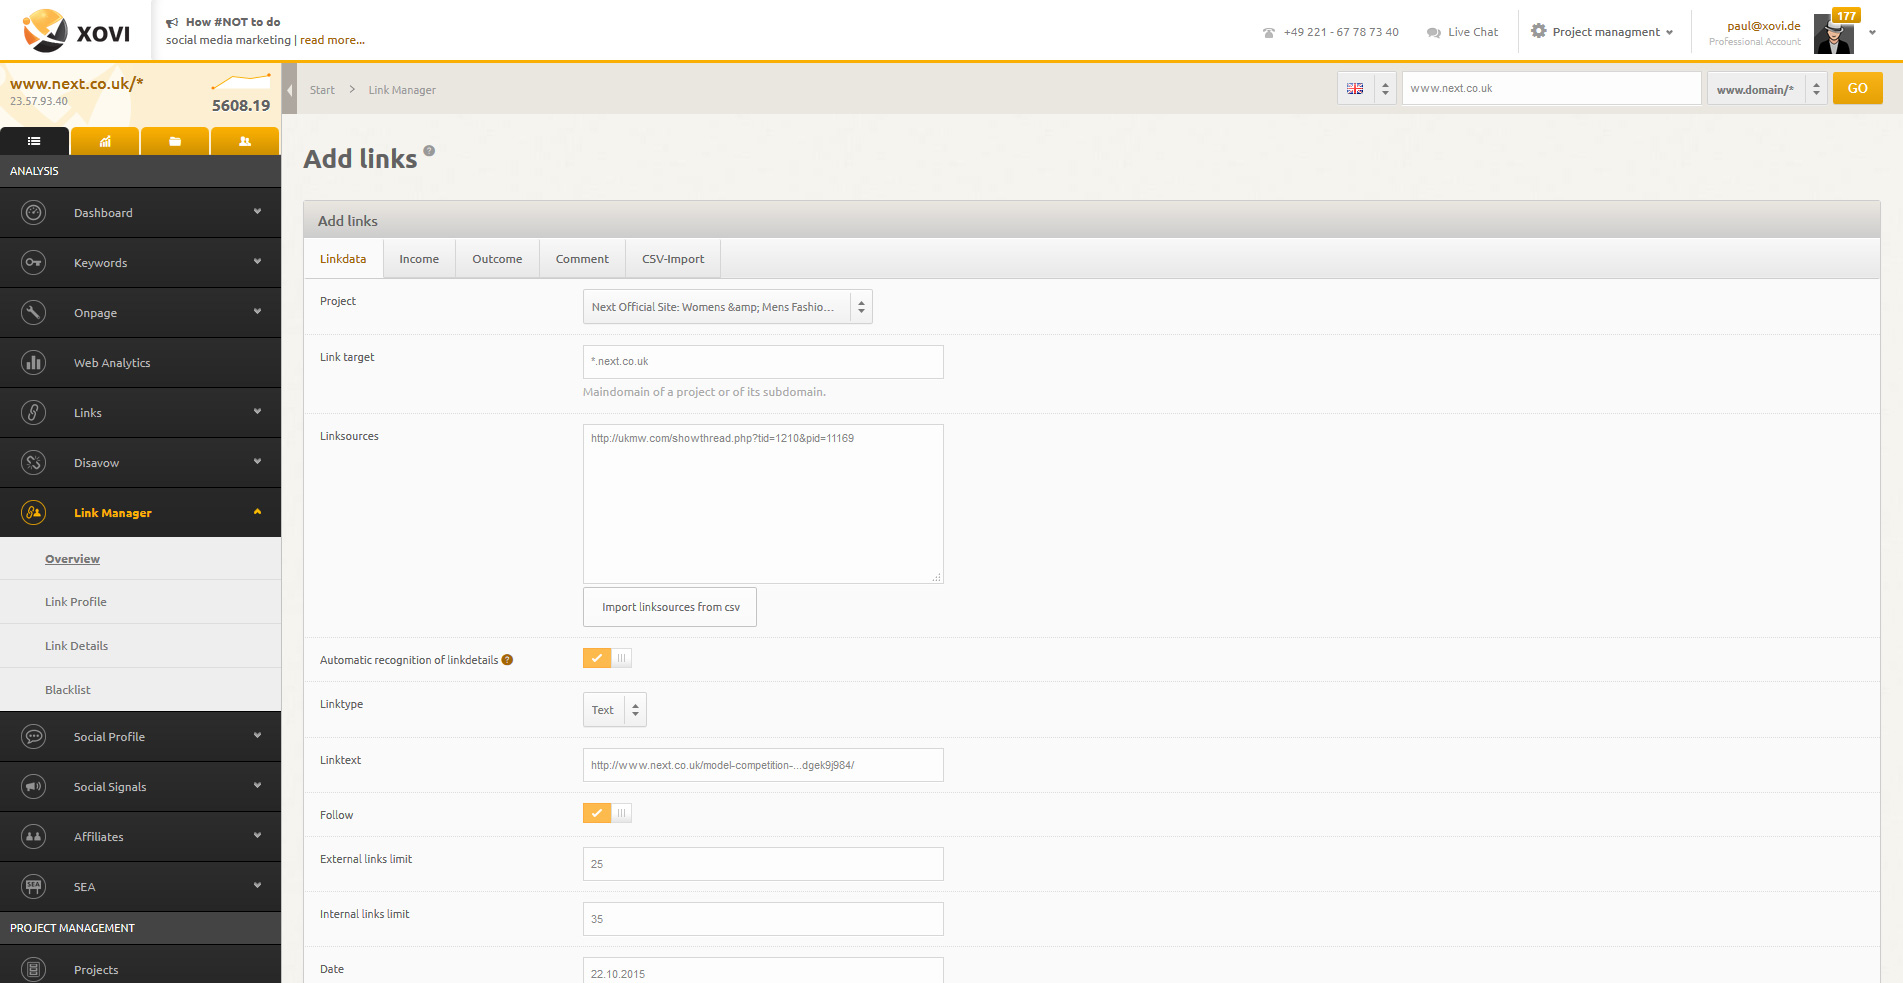1903x983 pixels.
Task: Click into the Linksources text area
Action: [x=763, y=504]
